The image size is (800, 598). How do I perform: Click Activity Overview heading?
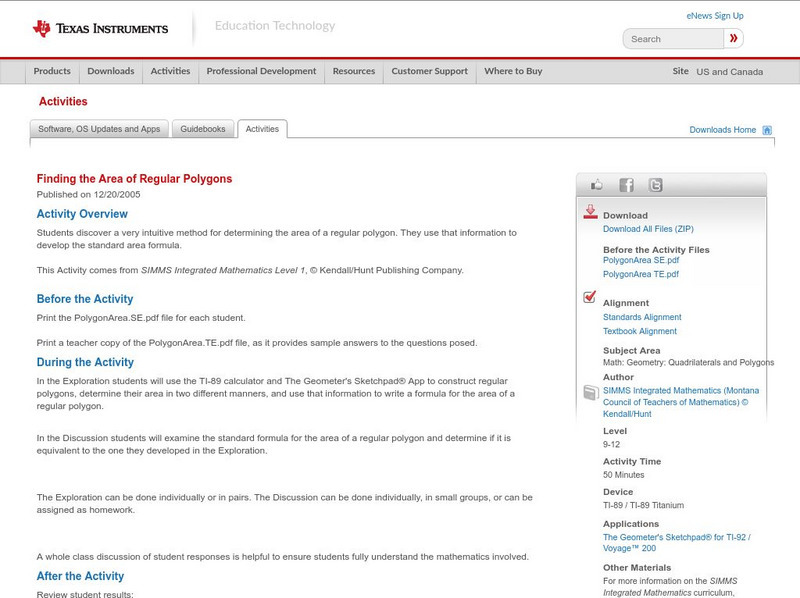pyautogui.click(x=82, y=214)
